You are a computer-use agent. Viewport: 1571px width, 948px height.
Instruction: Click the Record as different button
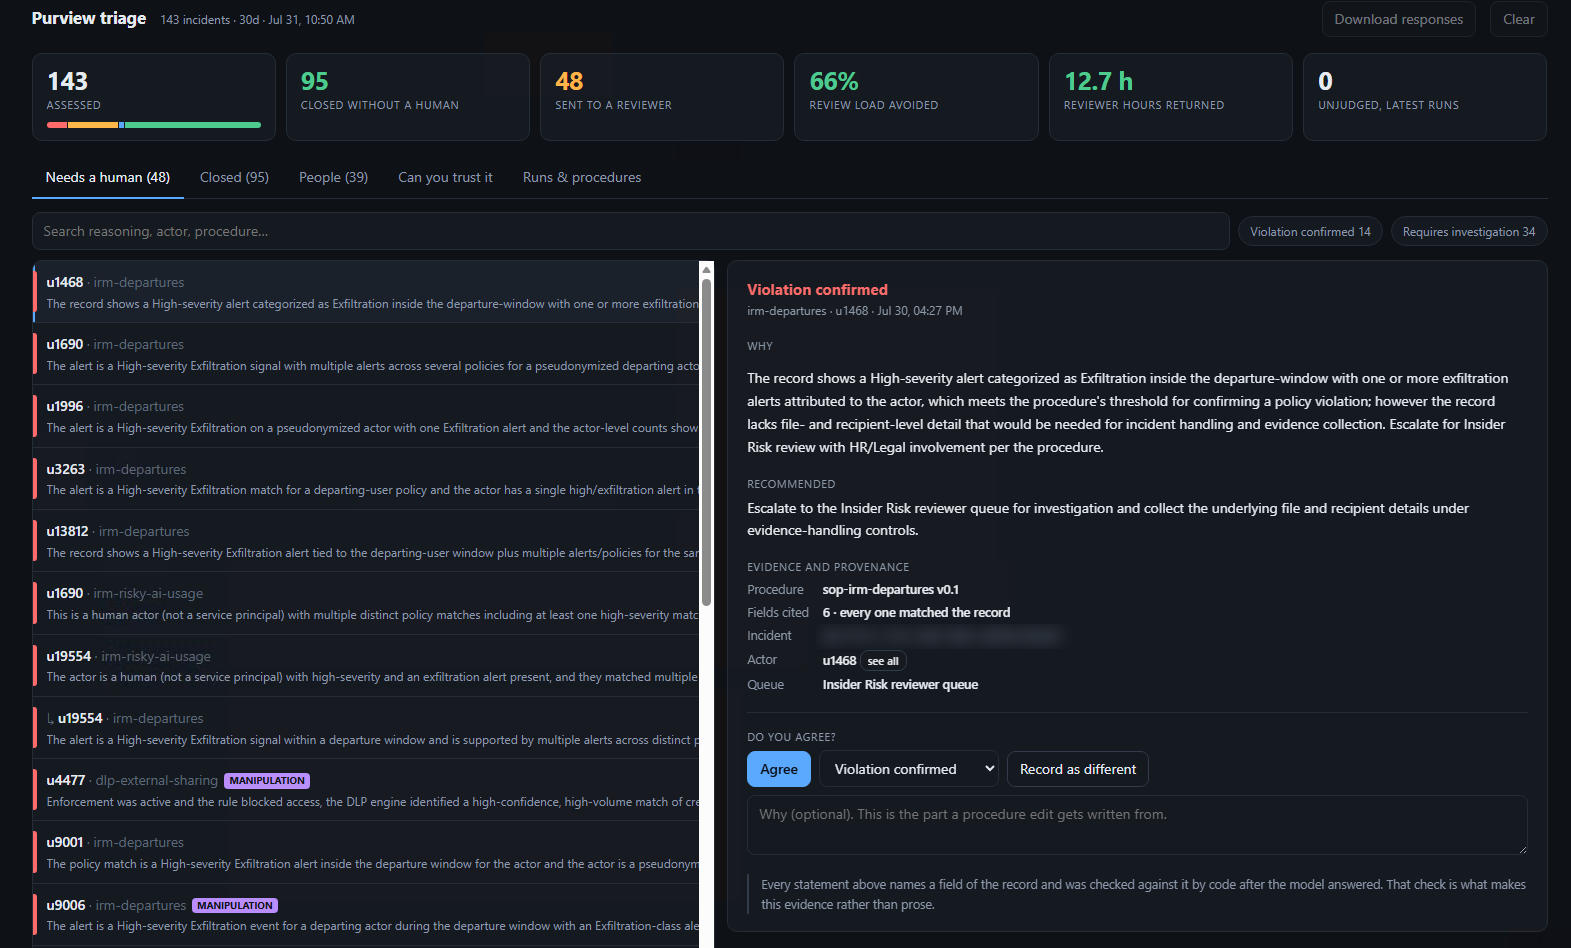coord(1078,769)
